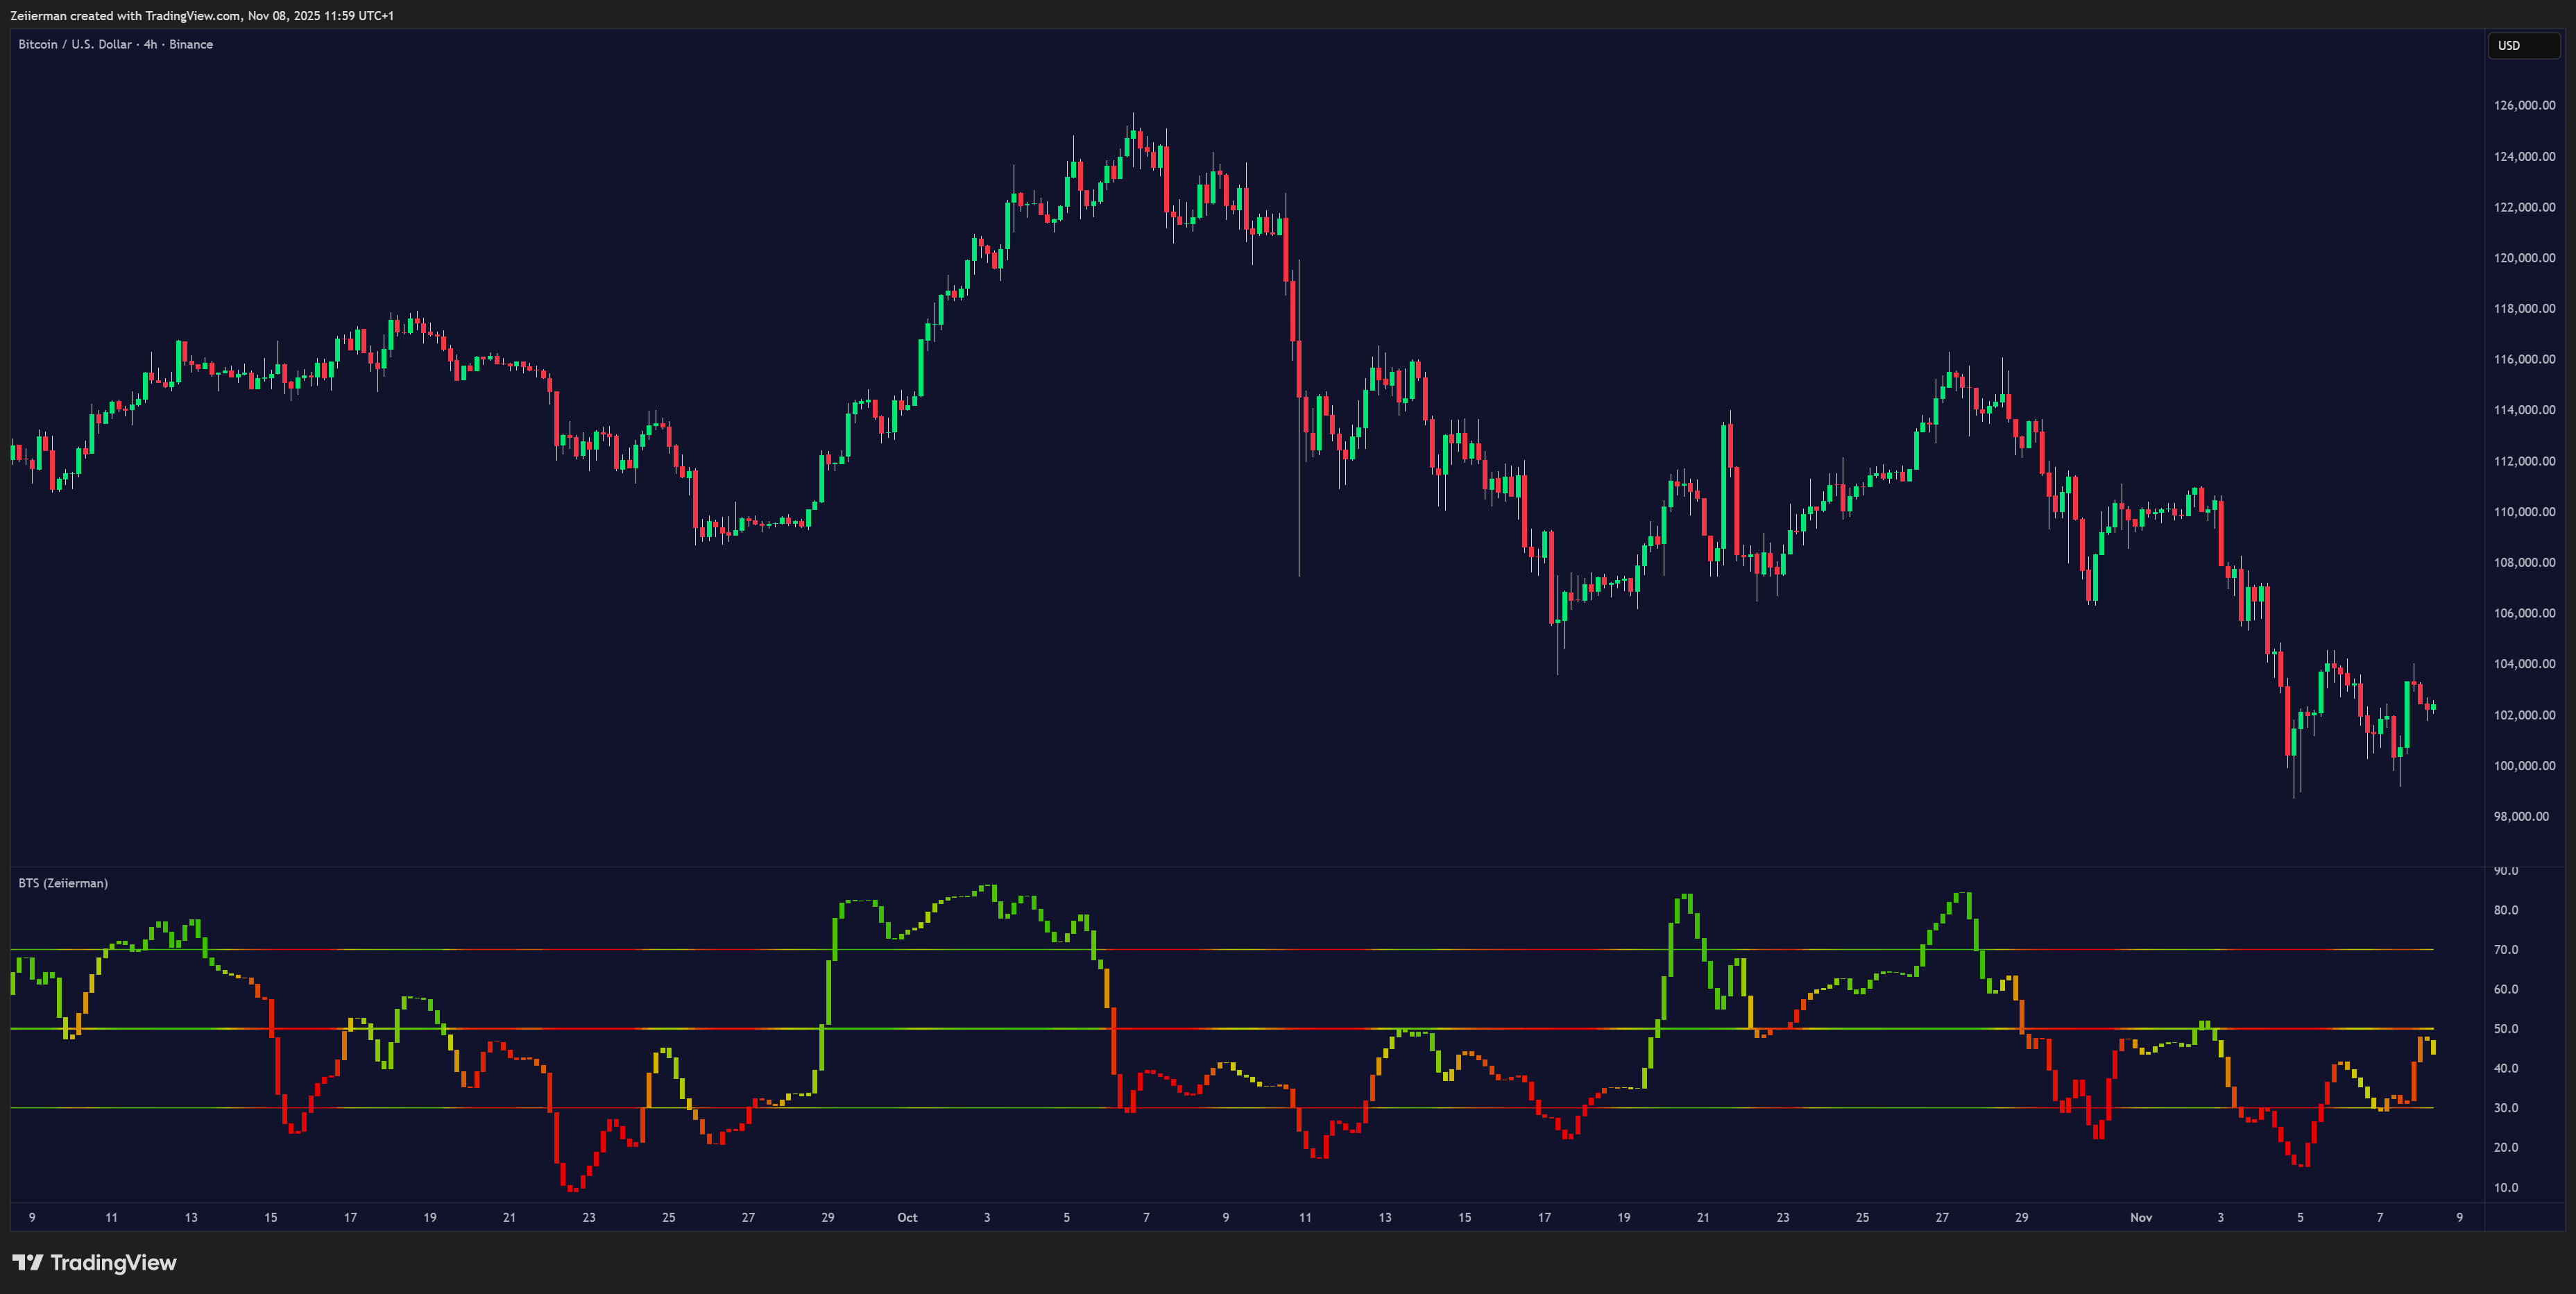Screen dimensions: 2576x1294
Task: Click the 70.0 indicator scale label
Action: coord(2506,949)
